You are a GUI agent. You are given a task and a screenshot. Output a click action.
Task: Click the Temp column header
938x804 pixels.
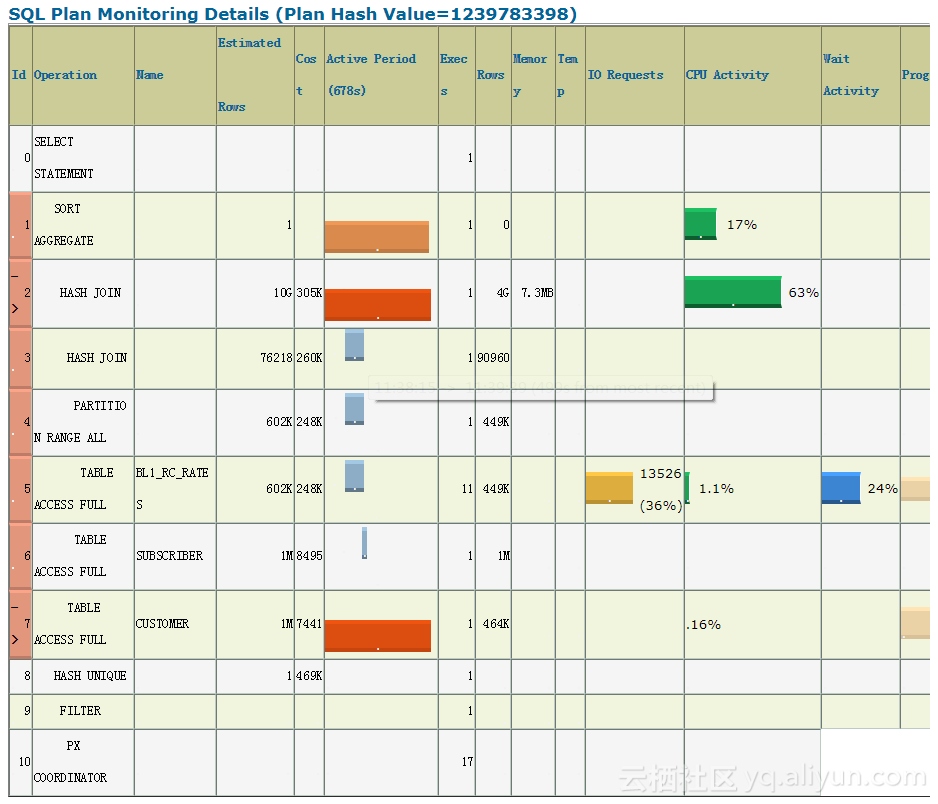pos(568,75)
